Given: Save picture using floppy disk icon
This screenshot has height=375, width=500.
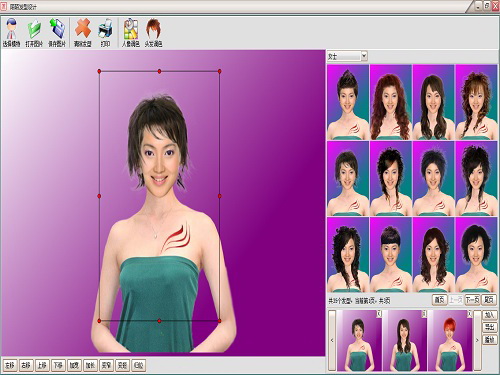Looking at the screenshot, I should [57, 32].
